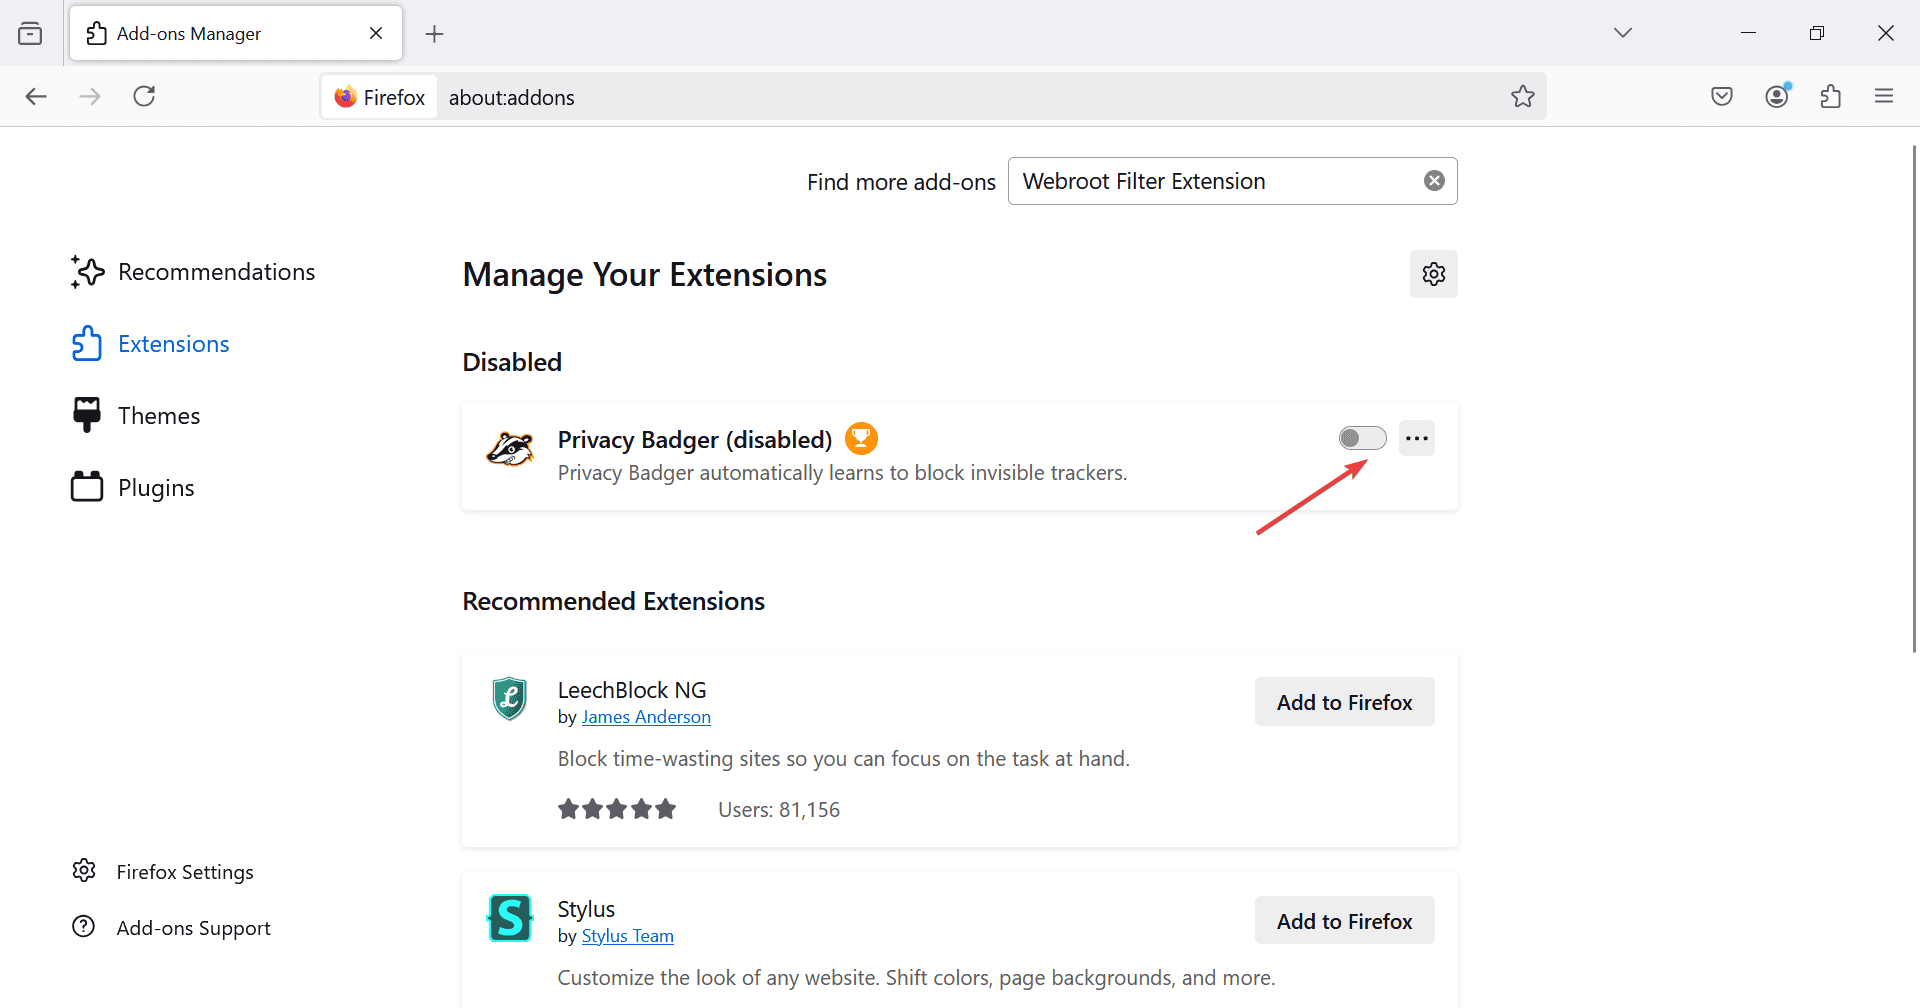Click the Disabled section heading
The width and height of the screenshot is (1920, 1008).
(512, 362)
